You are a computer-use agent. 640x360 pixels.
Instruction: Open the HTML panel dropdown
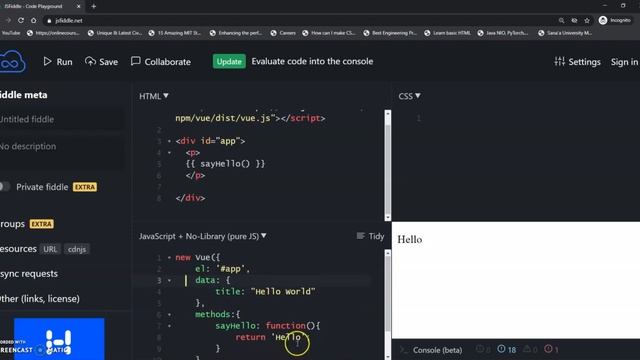(x=154, y=96)
